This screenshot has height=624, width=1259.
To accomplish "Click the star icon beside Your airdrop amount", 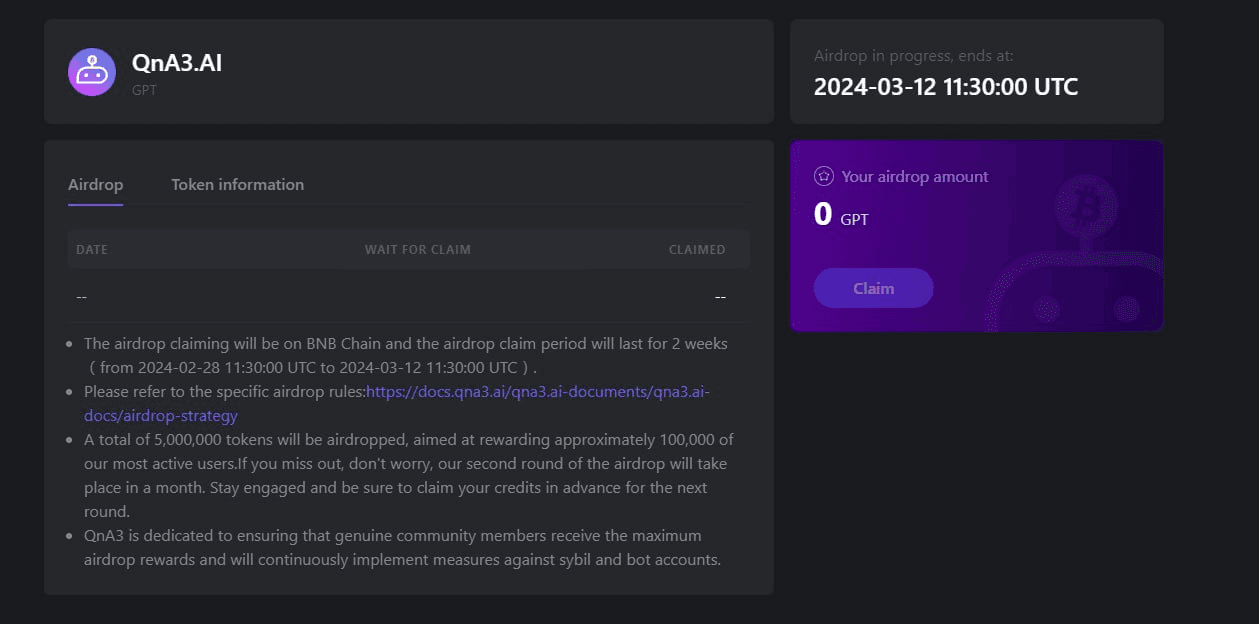I will pyautogui.click(x=824, y=176).
